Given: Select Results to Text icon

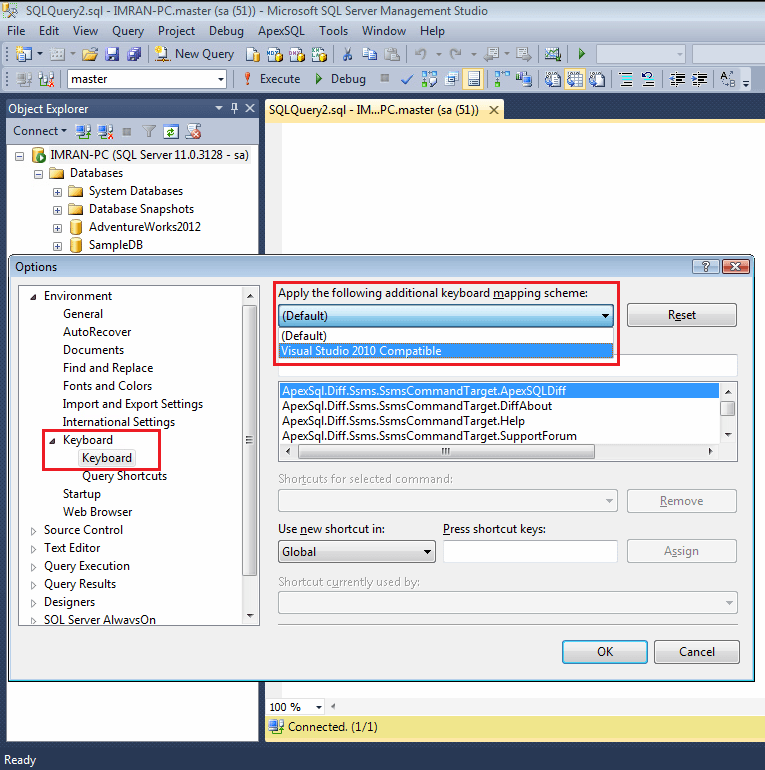Looking at the screenshot, I should pyautogui.click(x=553, y=79).
